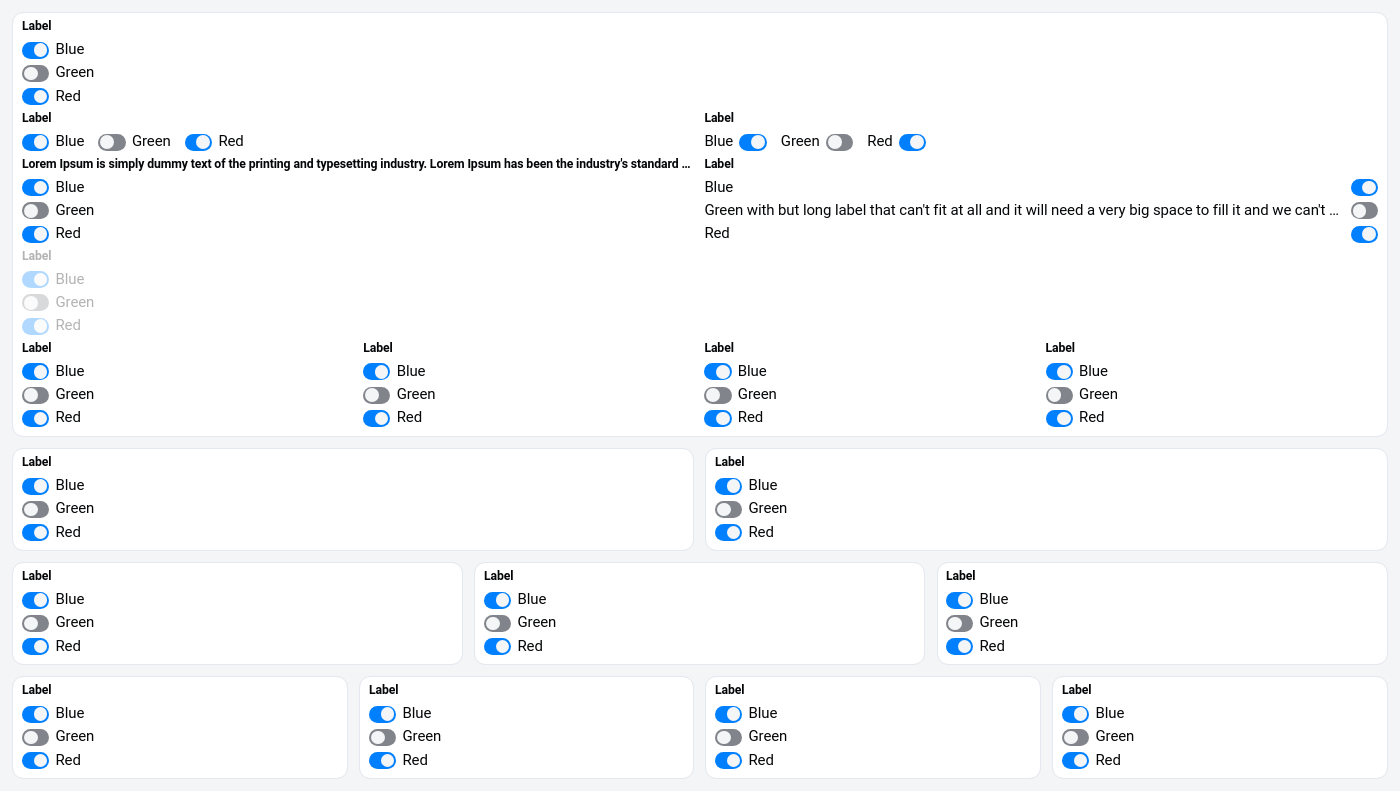
Task: Enable Green under the Lorem Ipsum heading
Action: pos(35,211)
